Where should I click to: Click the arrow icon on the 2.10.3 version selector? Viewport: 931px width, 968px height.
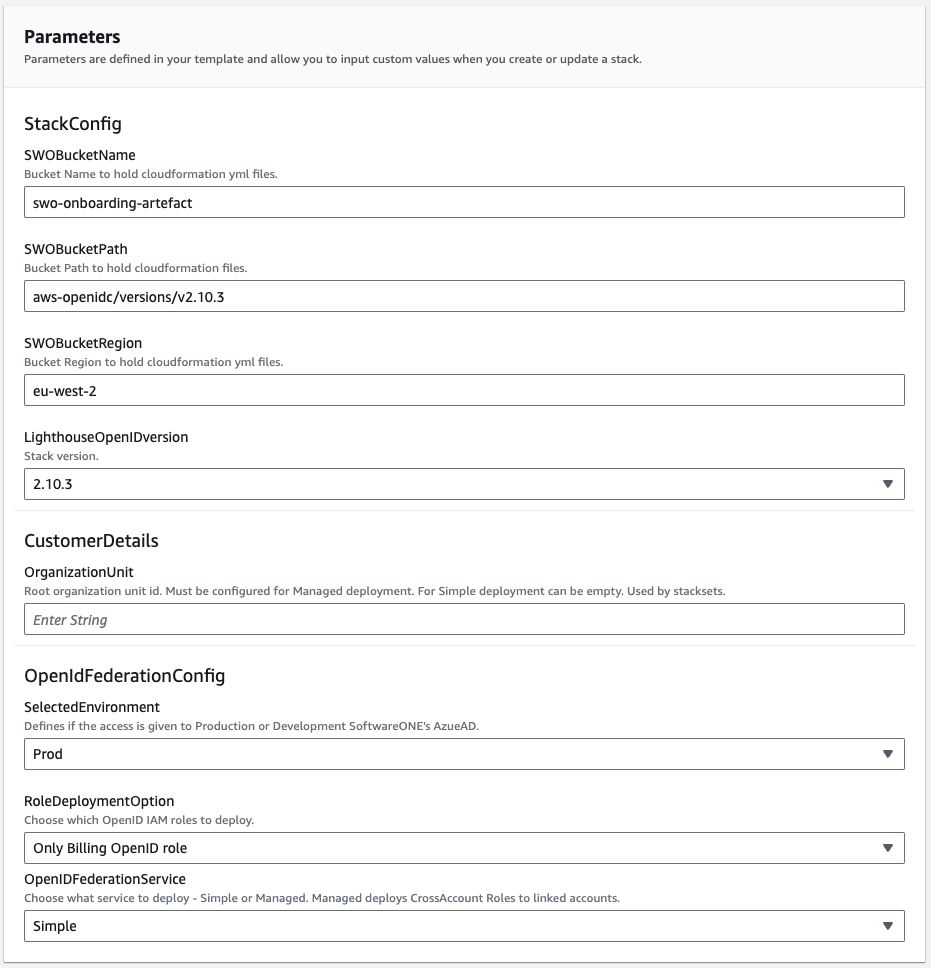click(887, 484)
